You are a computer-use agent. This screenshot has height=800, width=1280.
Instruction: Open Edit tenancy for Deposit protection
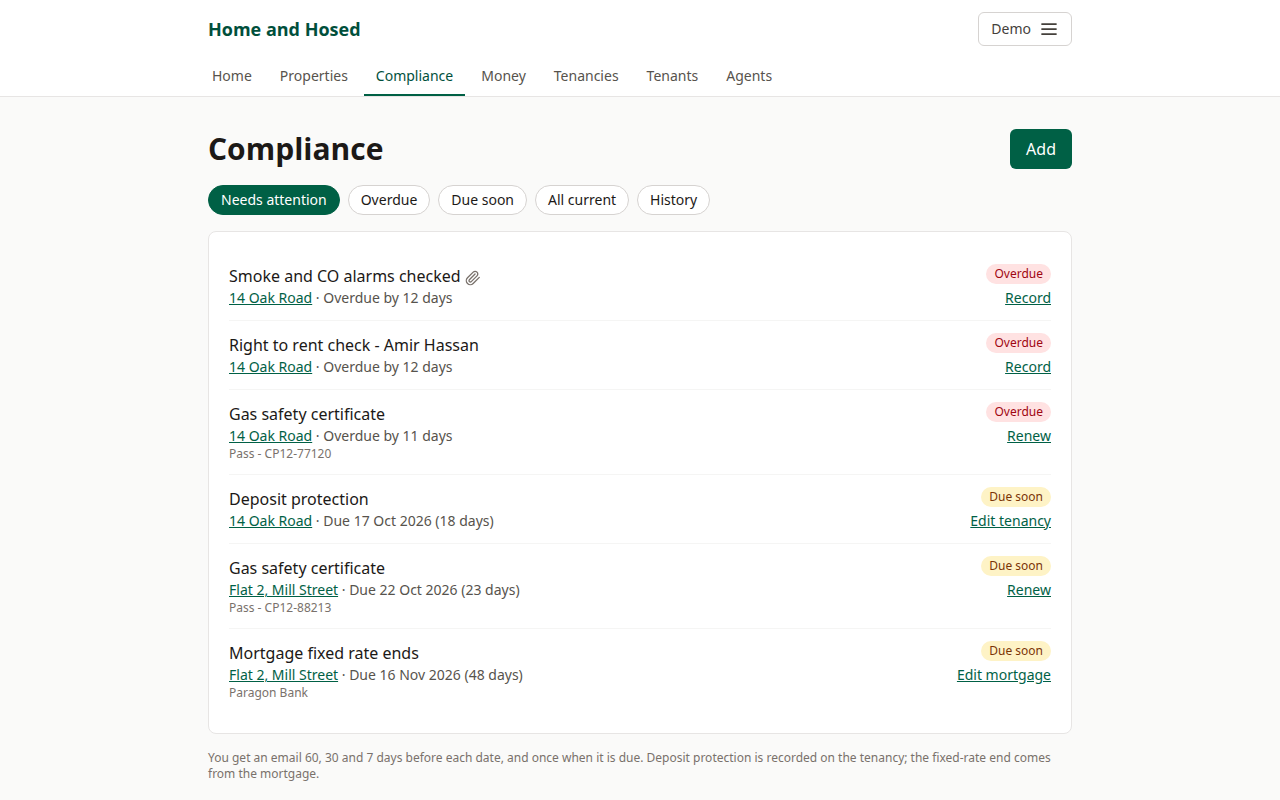click(1010, 521)
